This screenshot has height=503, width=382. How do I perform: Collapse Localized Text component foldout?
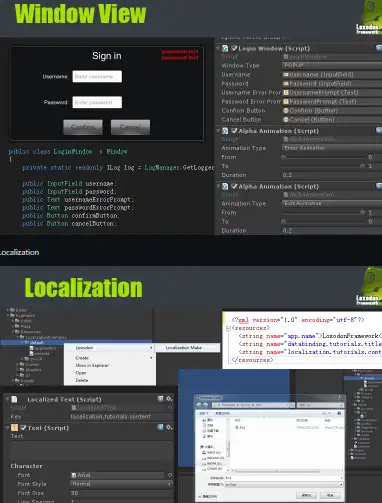(7, 399)
